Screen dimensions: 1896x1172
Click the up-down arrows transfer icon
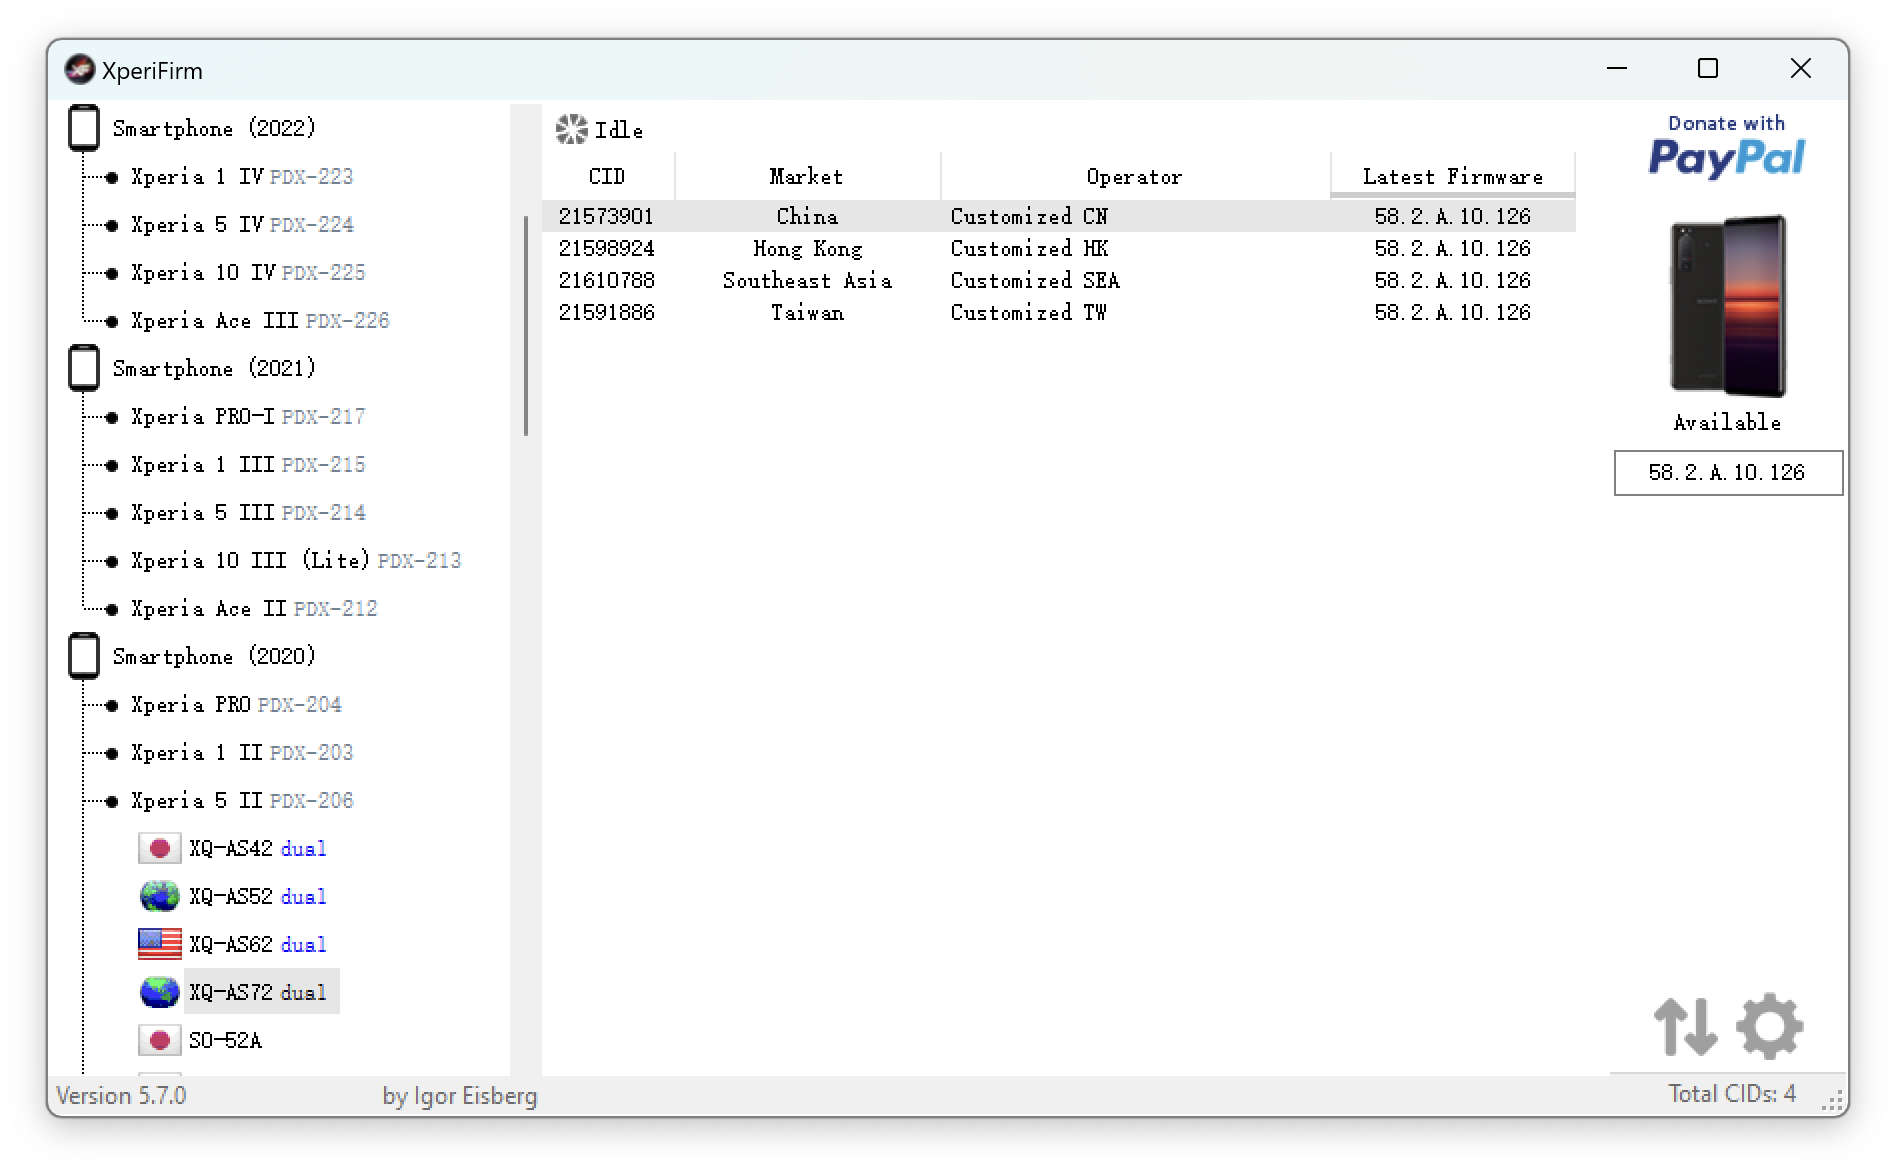click(1685, 1027)
